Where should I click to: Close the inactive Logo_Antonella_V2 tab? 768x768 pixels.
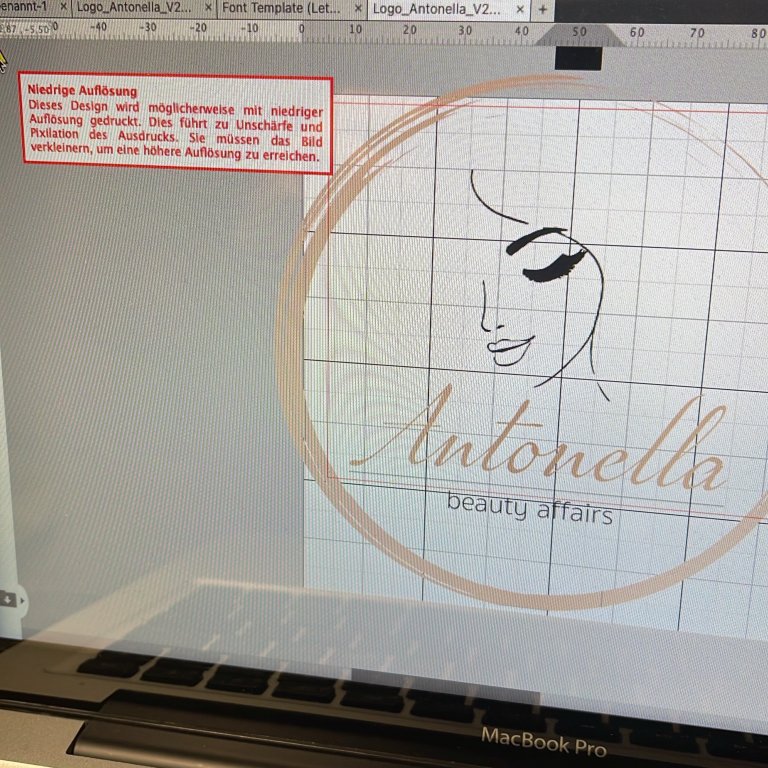pos(208,8)
